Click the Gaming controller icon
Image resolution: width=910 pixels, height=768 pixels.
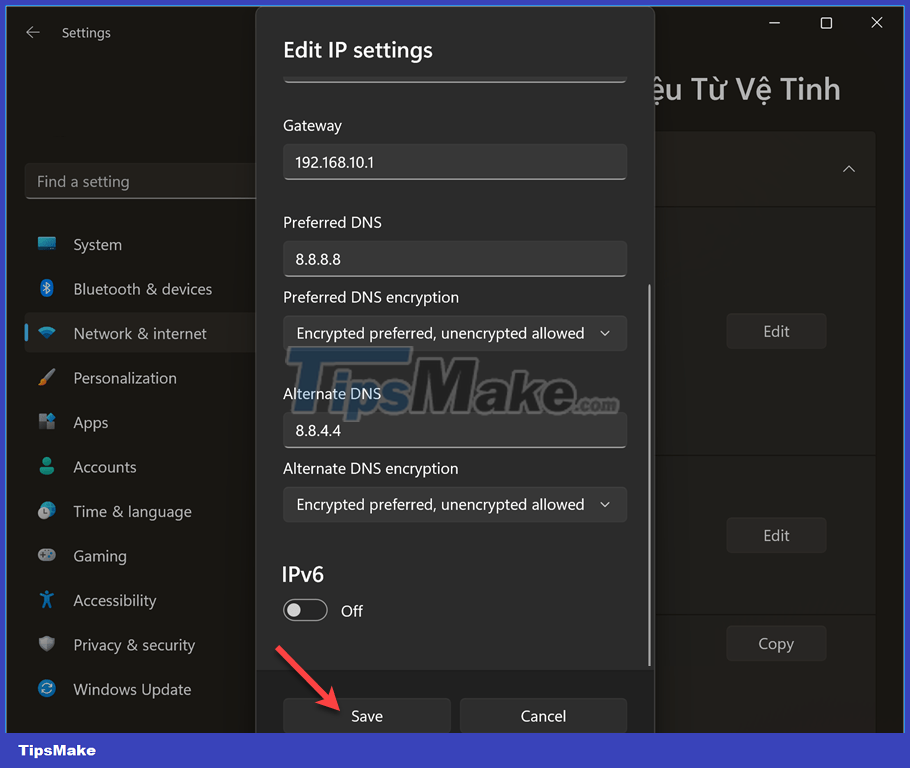pyautogui.click(x=46, y=556)
